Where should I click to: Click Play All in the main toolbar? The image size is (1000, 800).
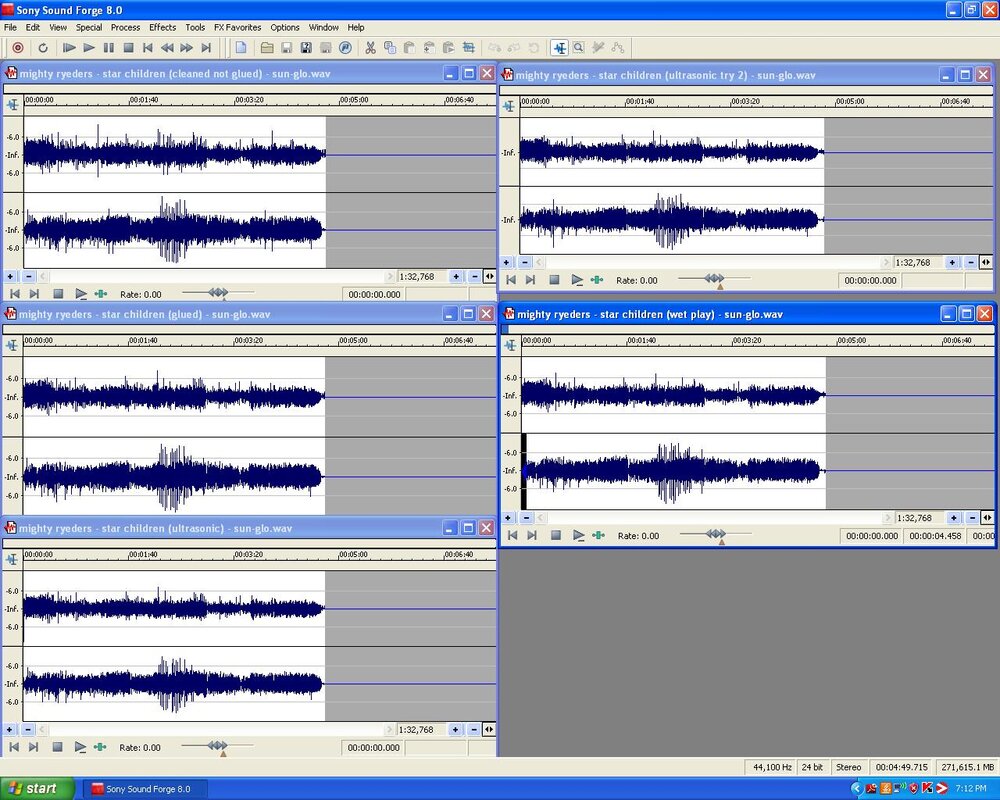[x=69, y=48]
